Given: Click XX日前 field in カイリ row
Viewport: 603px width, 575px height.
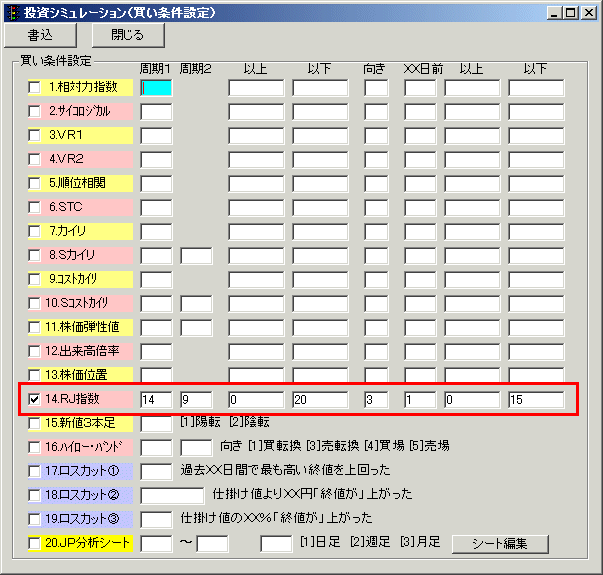Looking at the screenshot, I should pyautogui.click(x=420, y=232).
